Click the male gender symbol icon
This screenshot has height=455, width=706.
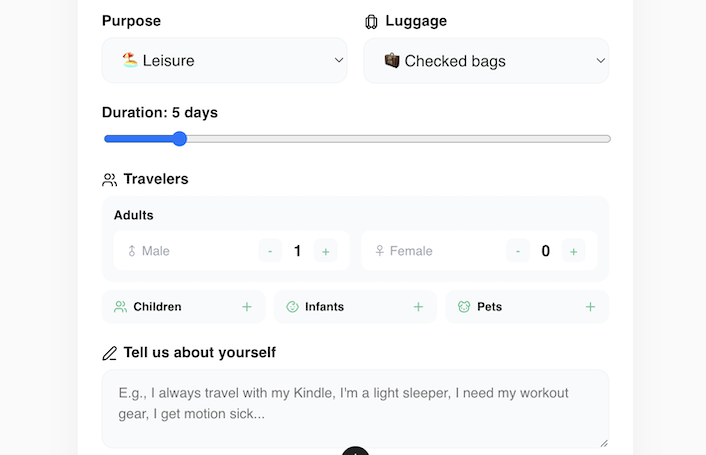[131, 251]
